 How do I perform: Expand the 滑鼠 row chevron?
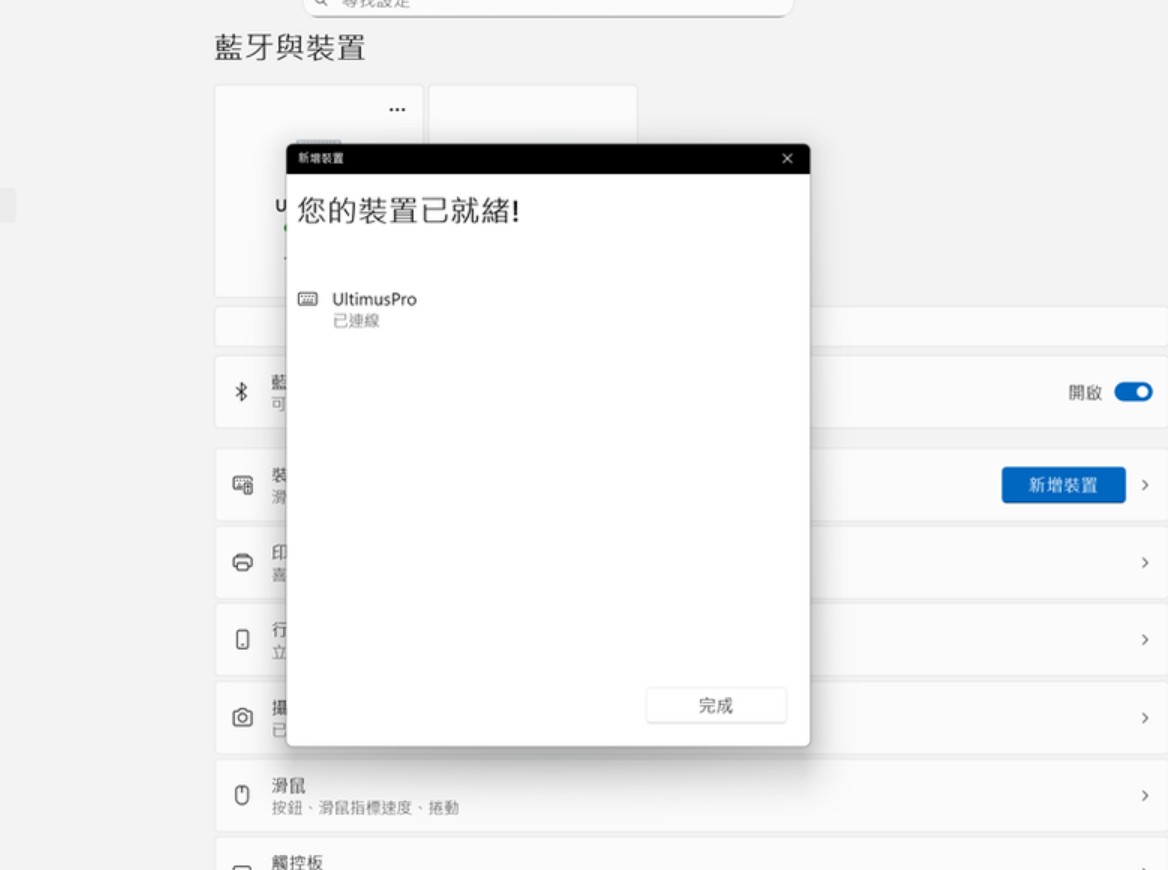click(x=1145, y=796)
